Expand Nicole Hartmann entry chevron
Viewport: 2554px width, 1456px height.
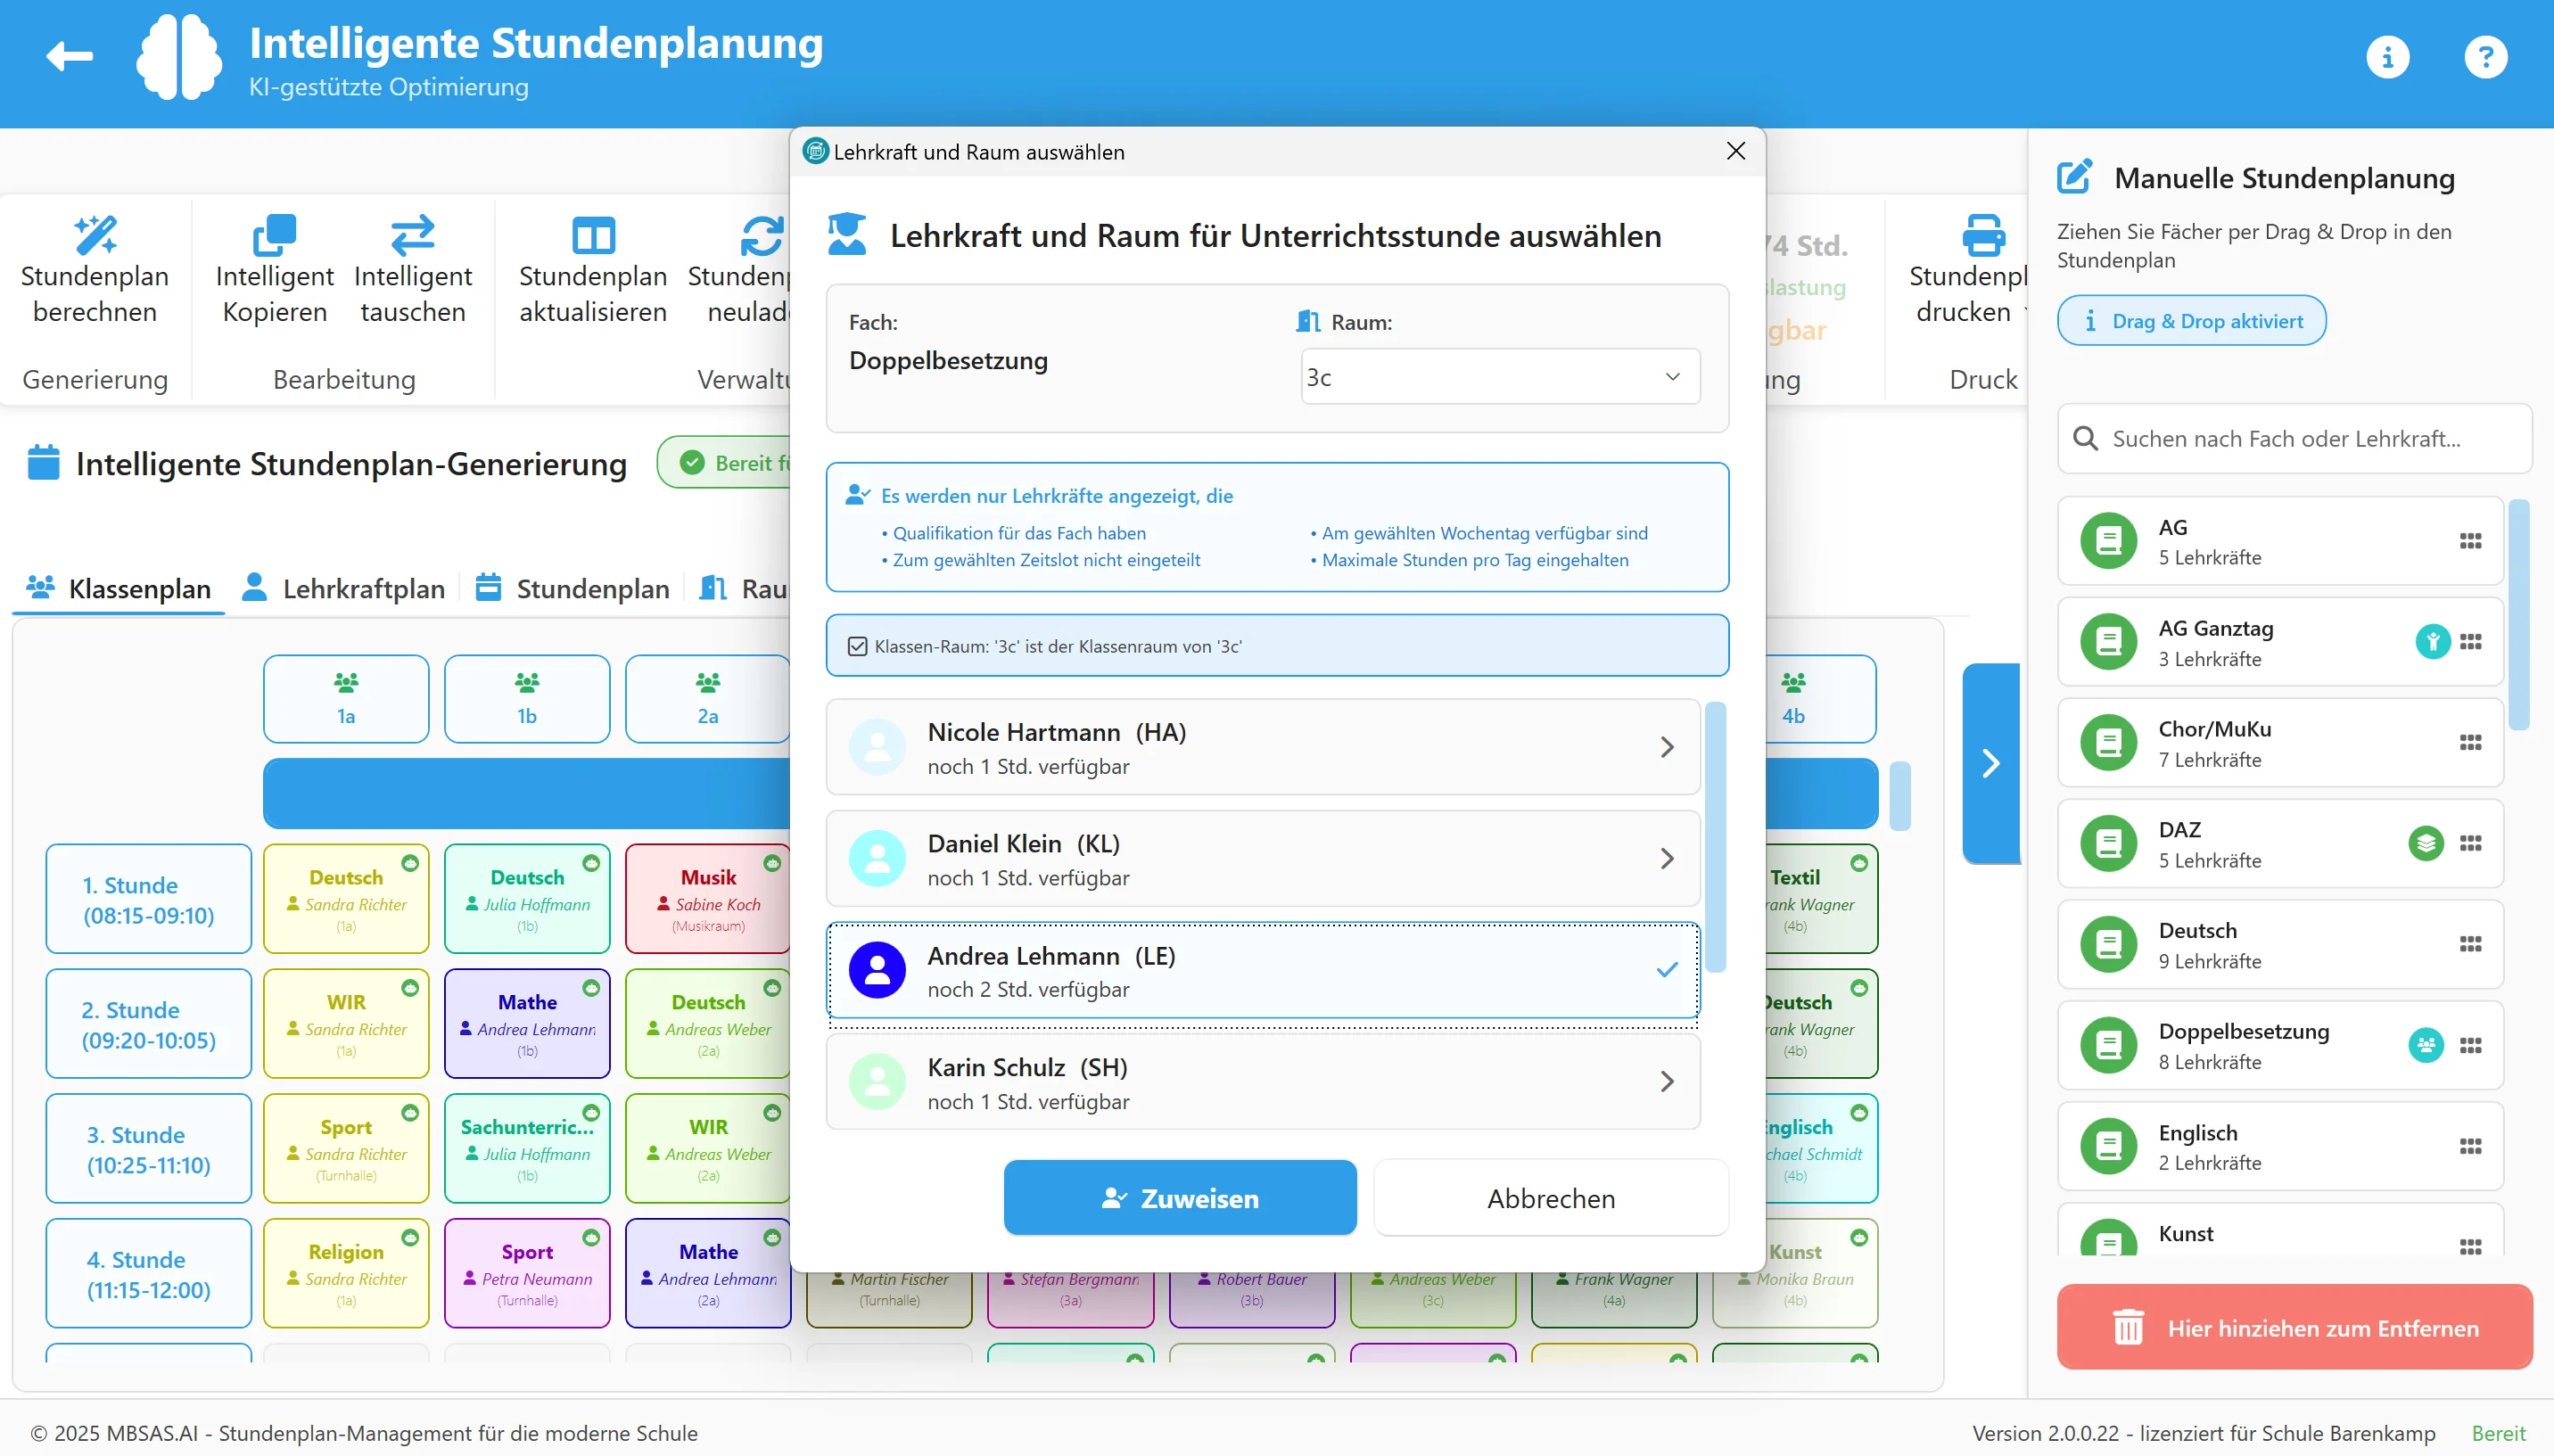coord(1666,747)
